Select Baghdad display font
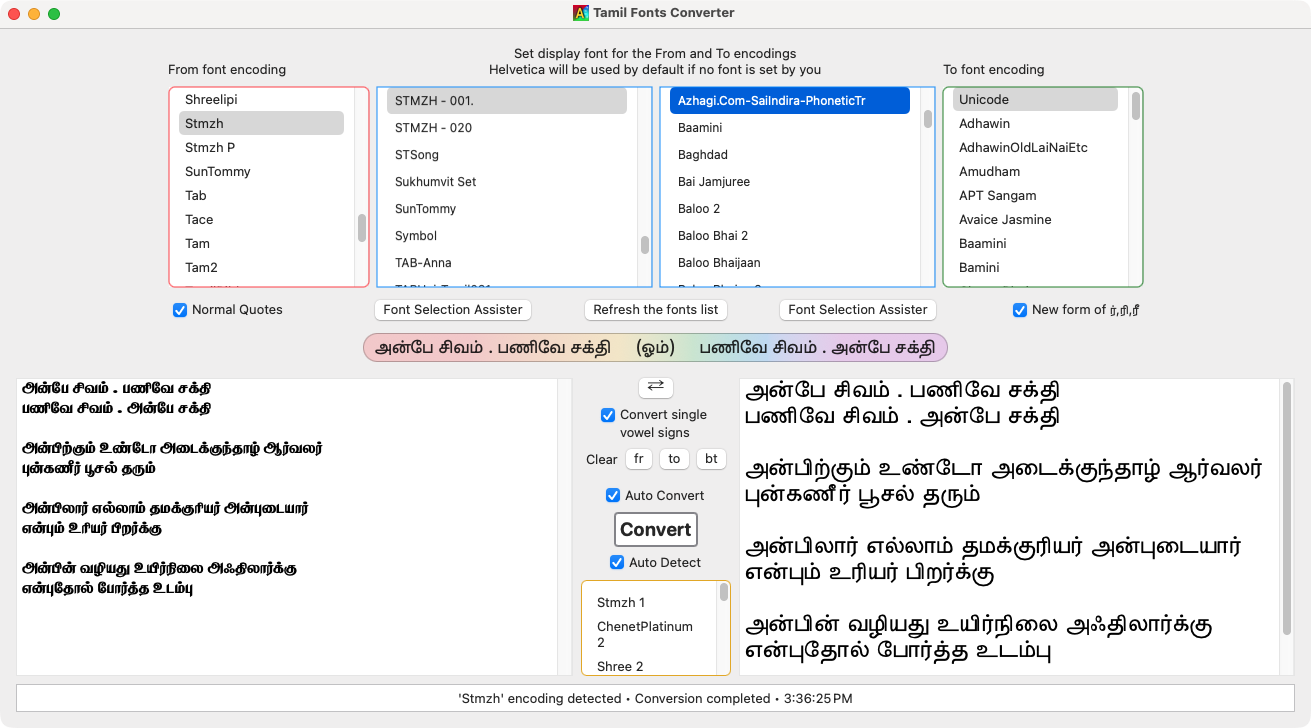 (x=790, y=155)
